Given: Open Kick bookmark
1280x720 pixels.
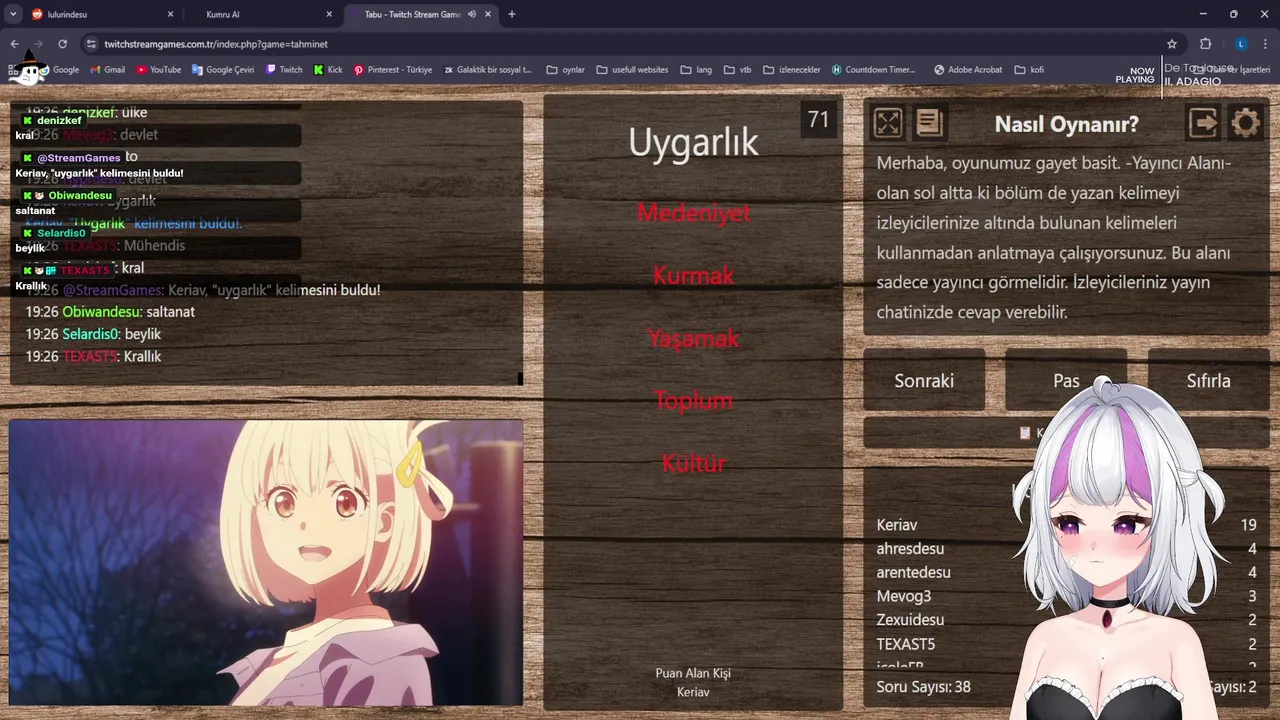Looking at the screenshot, I should coord(328,70).
